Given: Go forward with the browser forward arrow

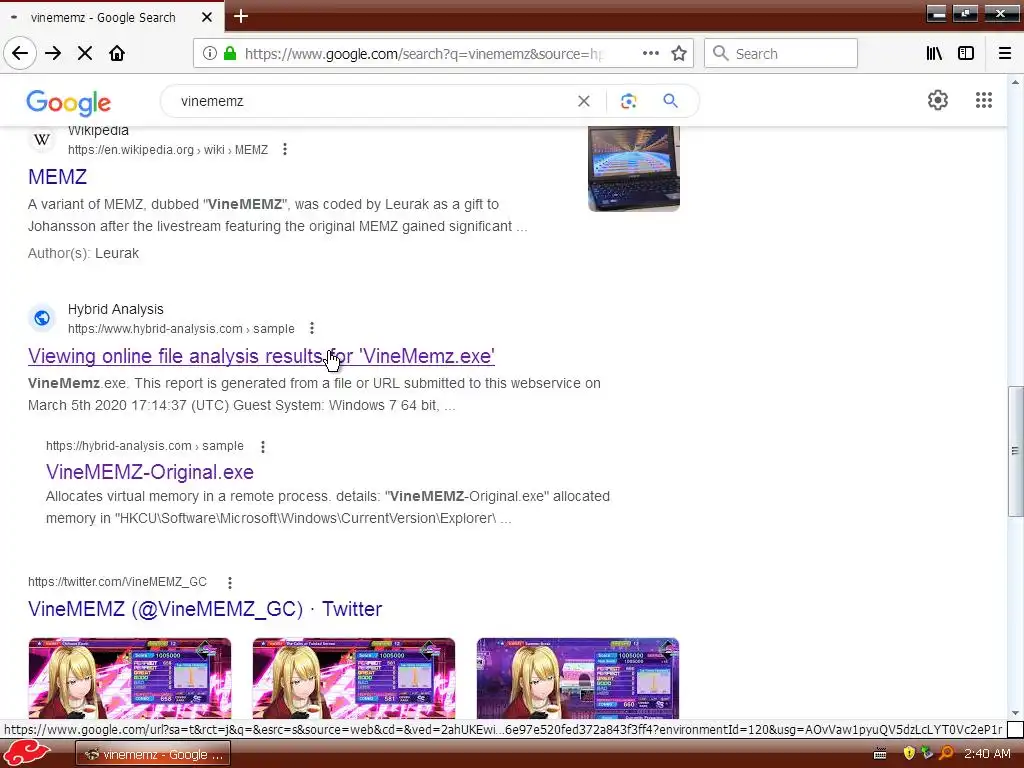Looking at the screenshot, I should (x=54, y=54).
